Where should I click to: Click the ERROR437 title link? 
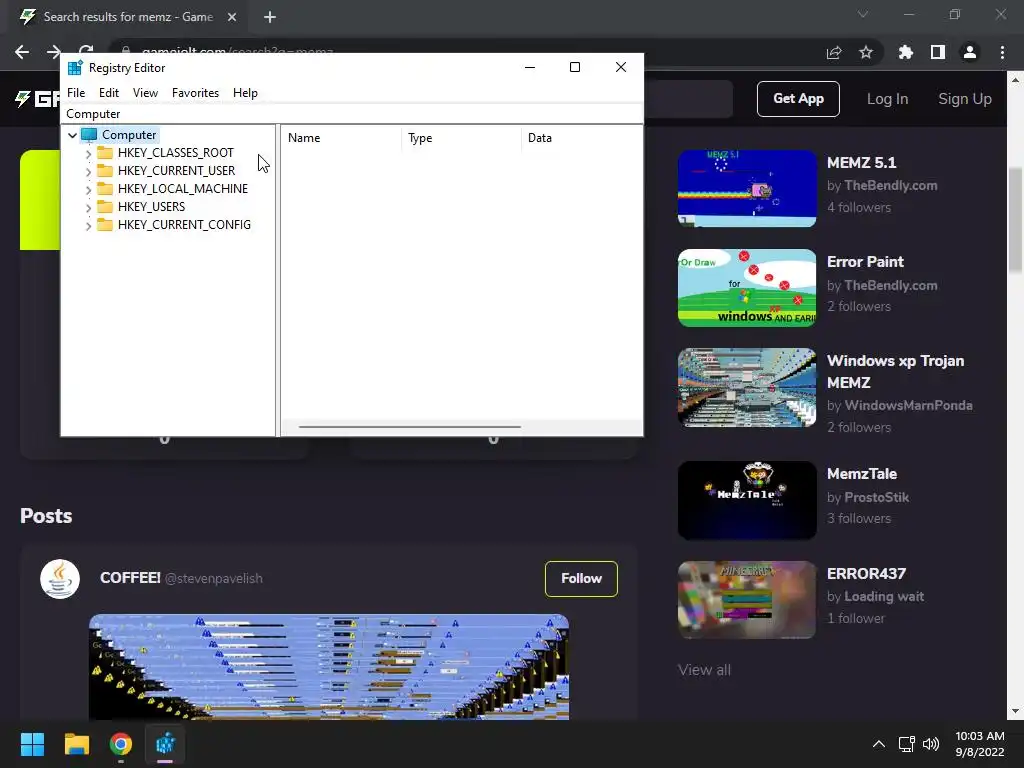coord(867,573)
